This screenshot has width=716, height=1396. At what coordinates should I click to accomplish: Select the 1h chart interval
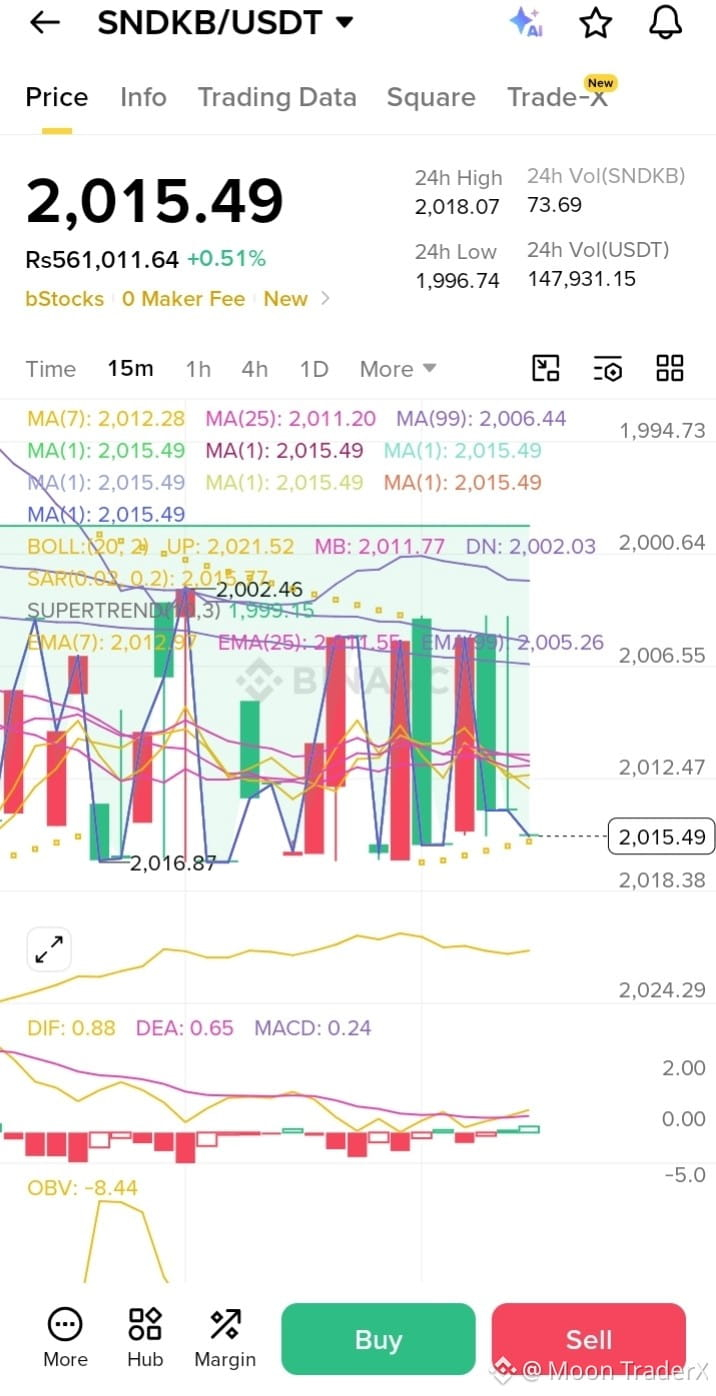click(x=198, y=369)
